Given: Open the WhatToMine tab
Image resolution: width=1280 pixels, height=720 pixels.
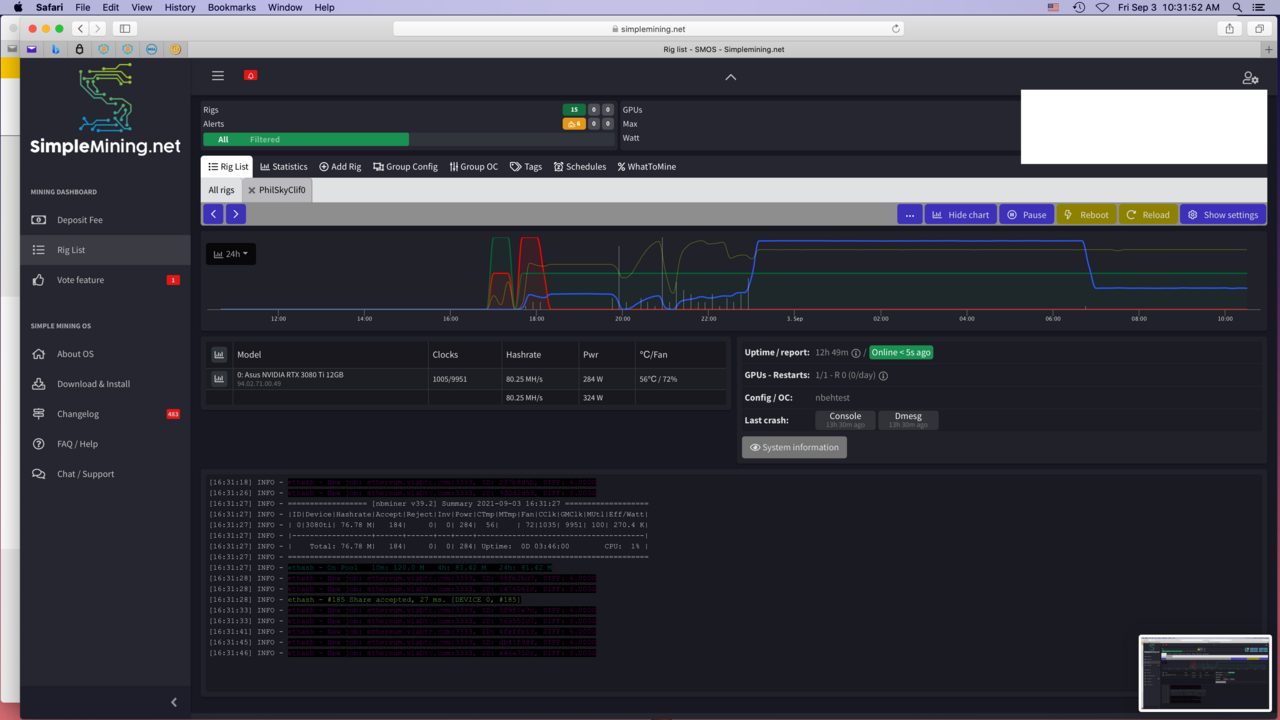Looking at the screenshot, I should point(647,167).
